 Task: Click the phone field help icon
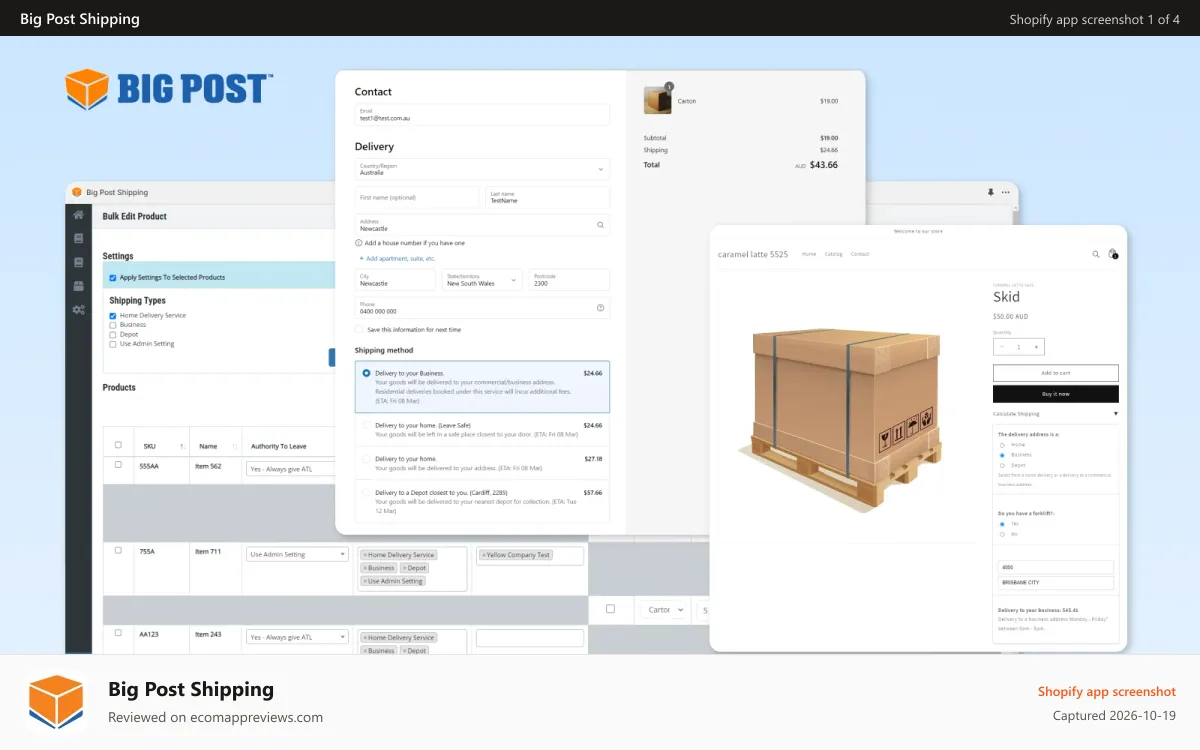[x=600, y=308]
